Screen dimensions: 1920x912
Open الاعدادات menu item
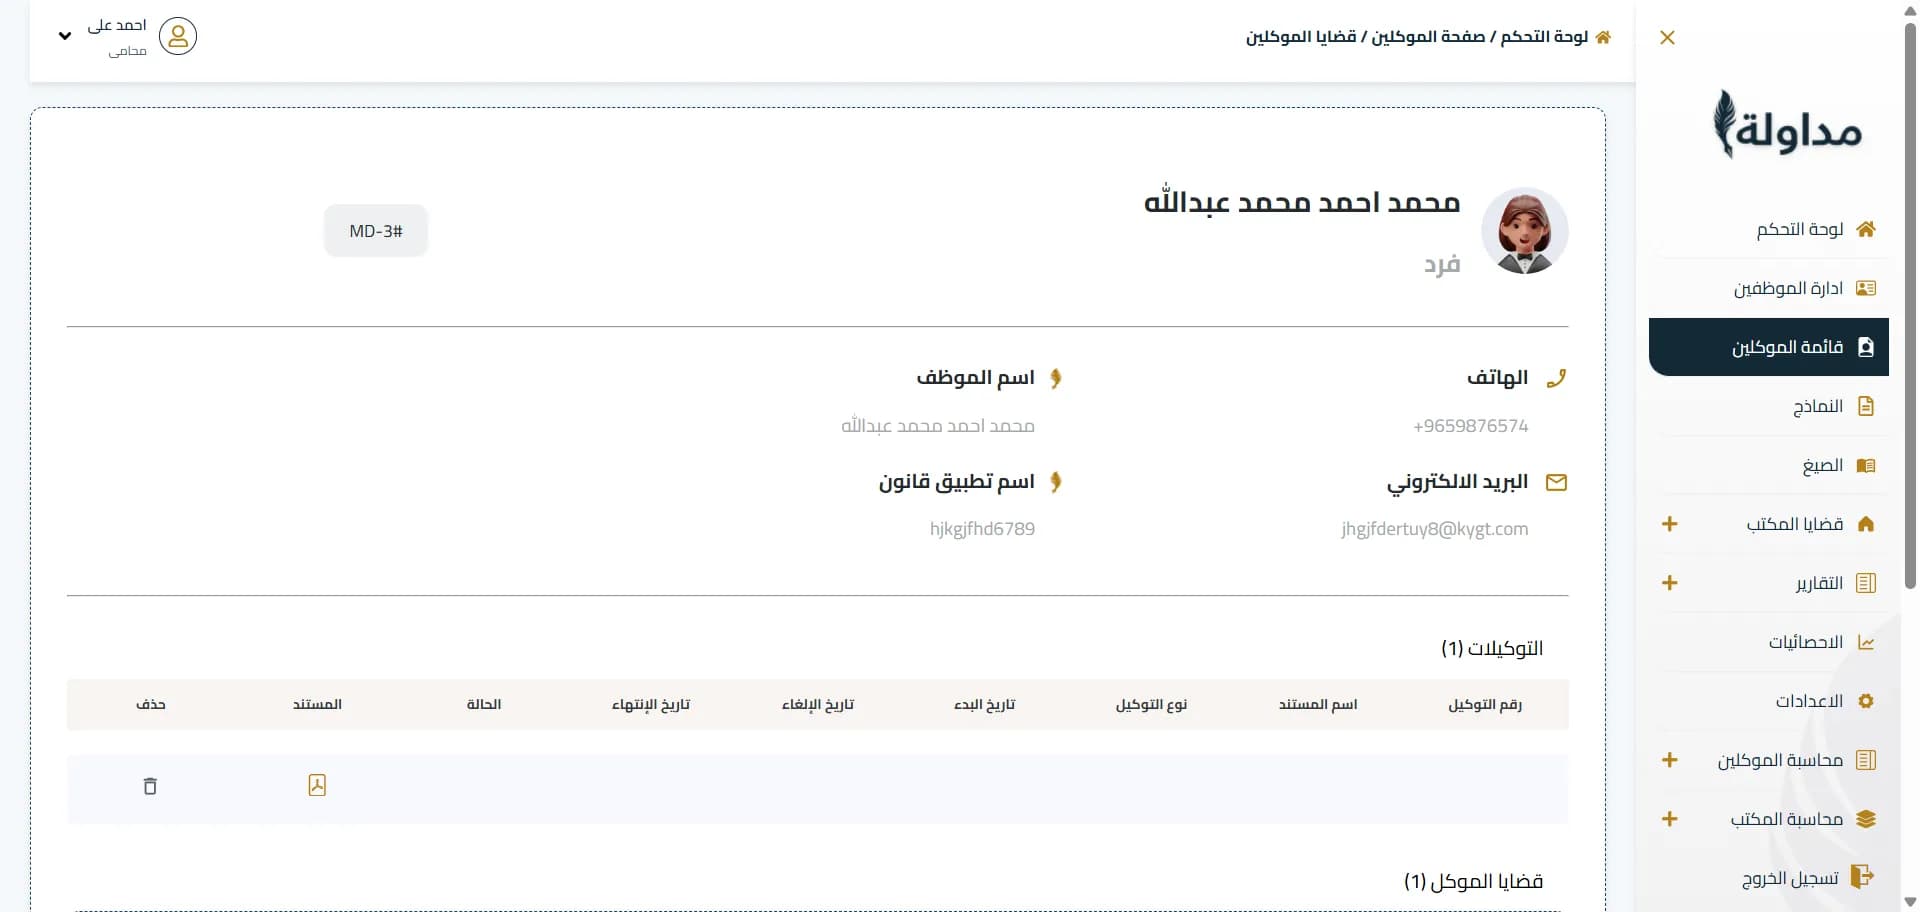tap(1768, 701)
